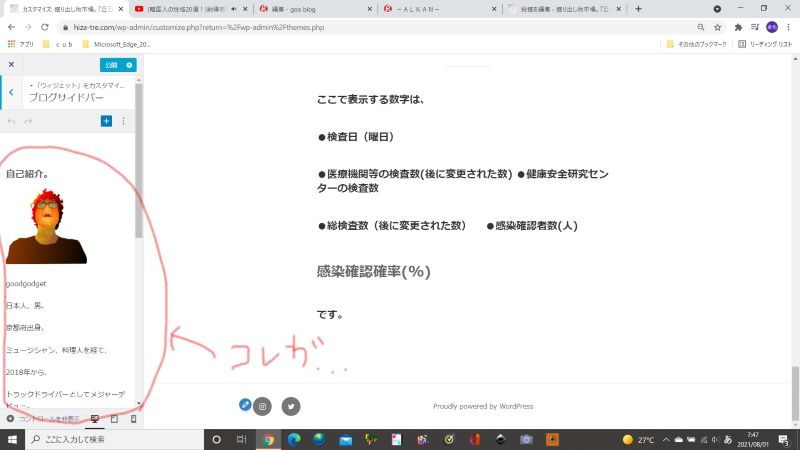
Task: Click the undo arrow in widget toolbar
Action: [x=11, y=121]
